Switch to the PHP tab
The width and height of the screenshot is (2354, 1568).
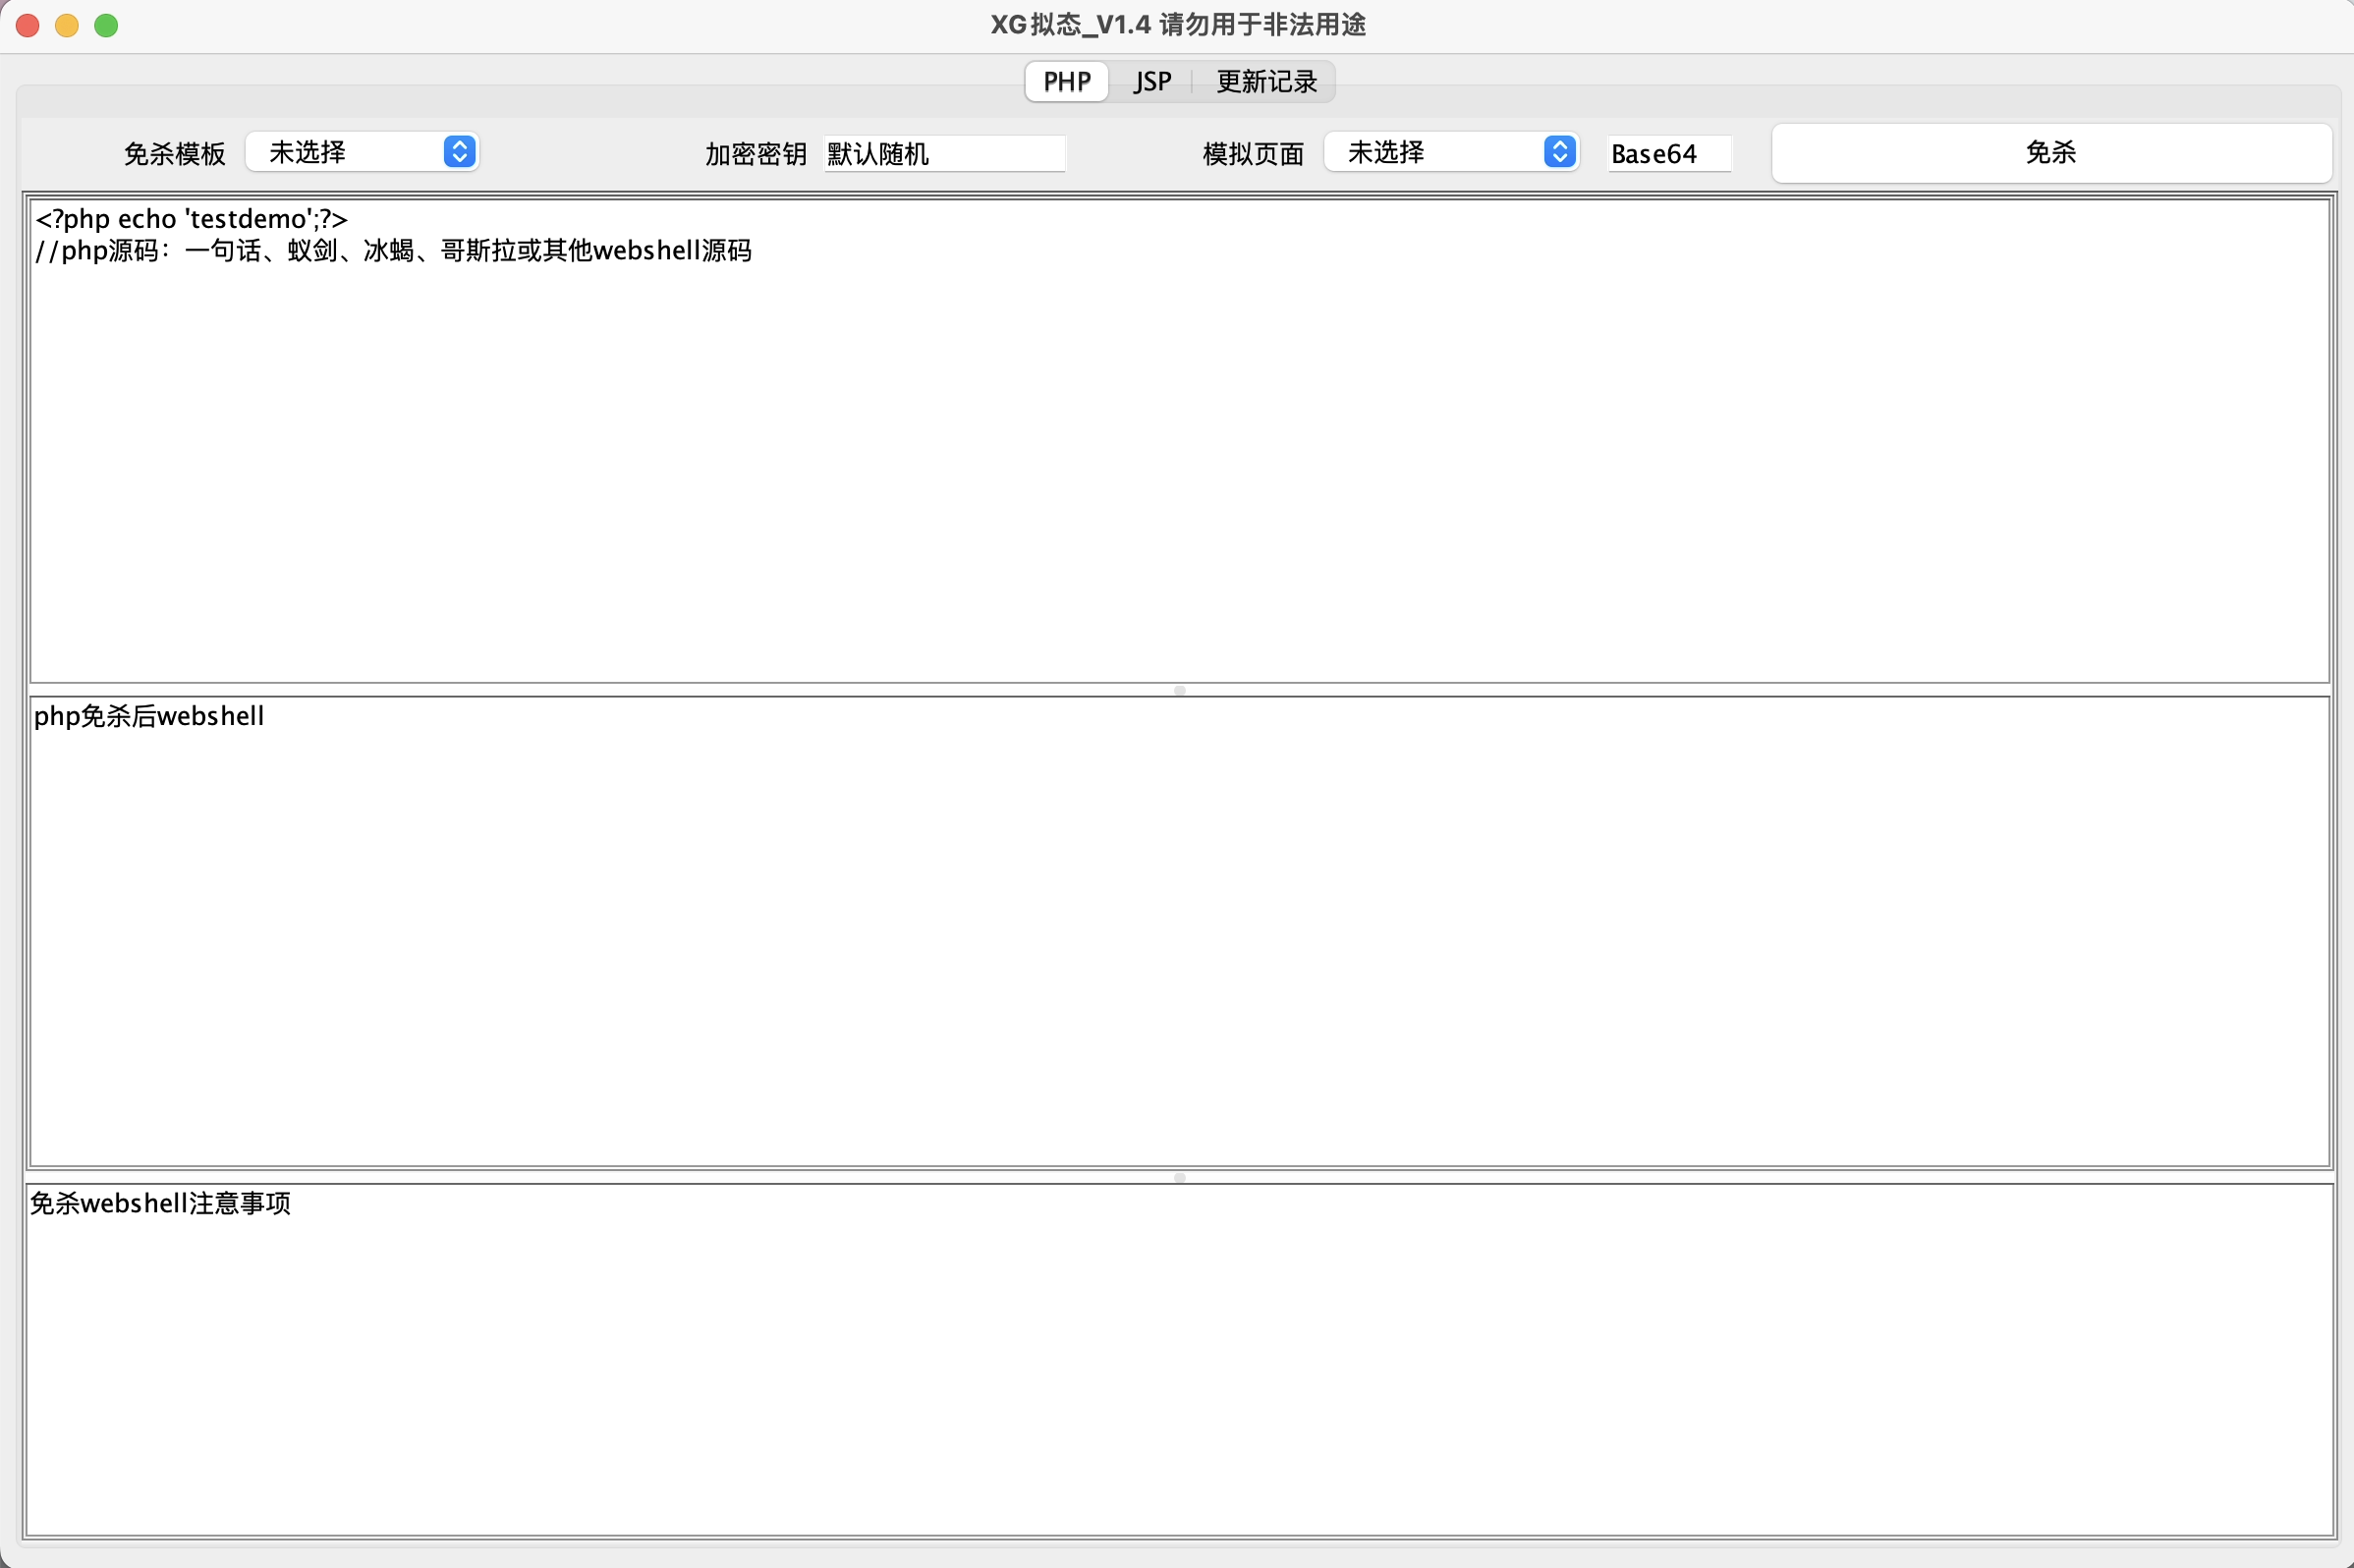1066,81
